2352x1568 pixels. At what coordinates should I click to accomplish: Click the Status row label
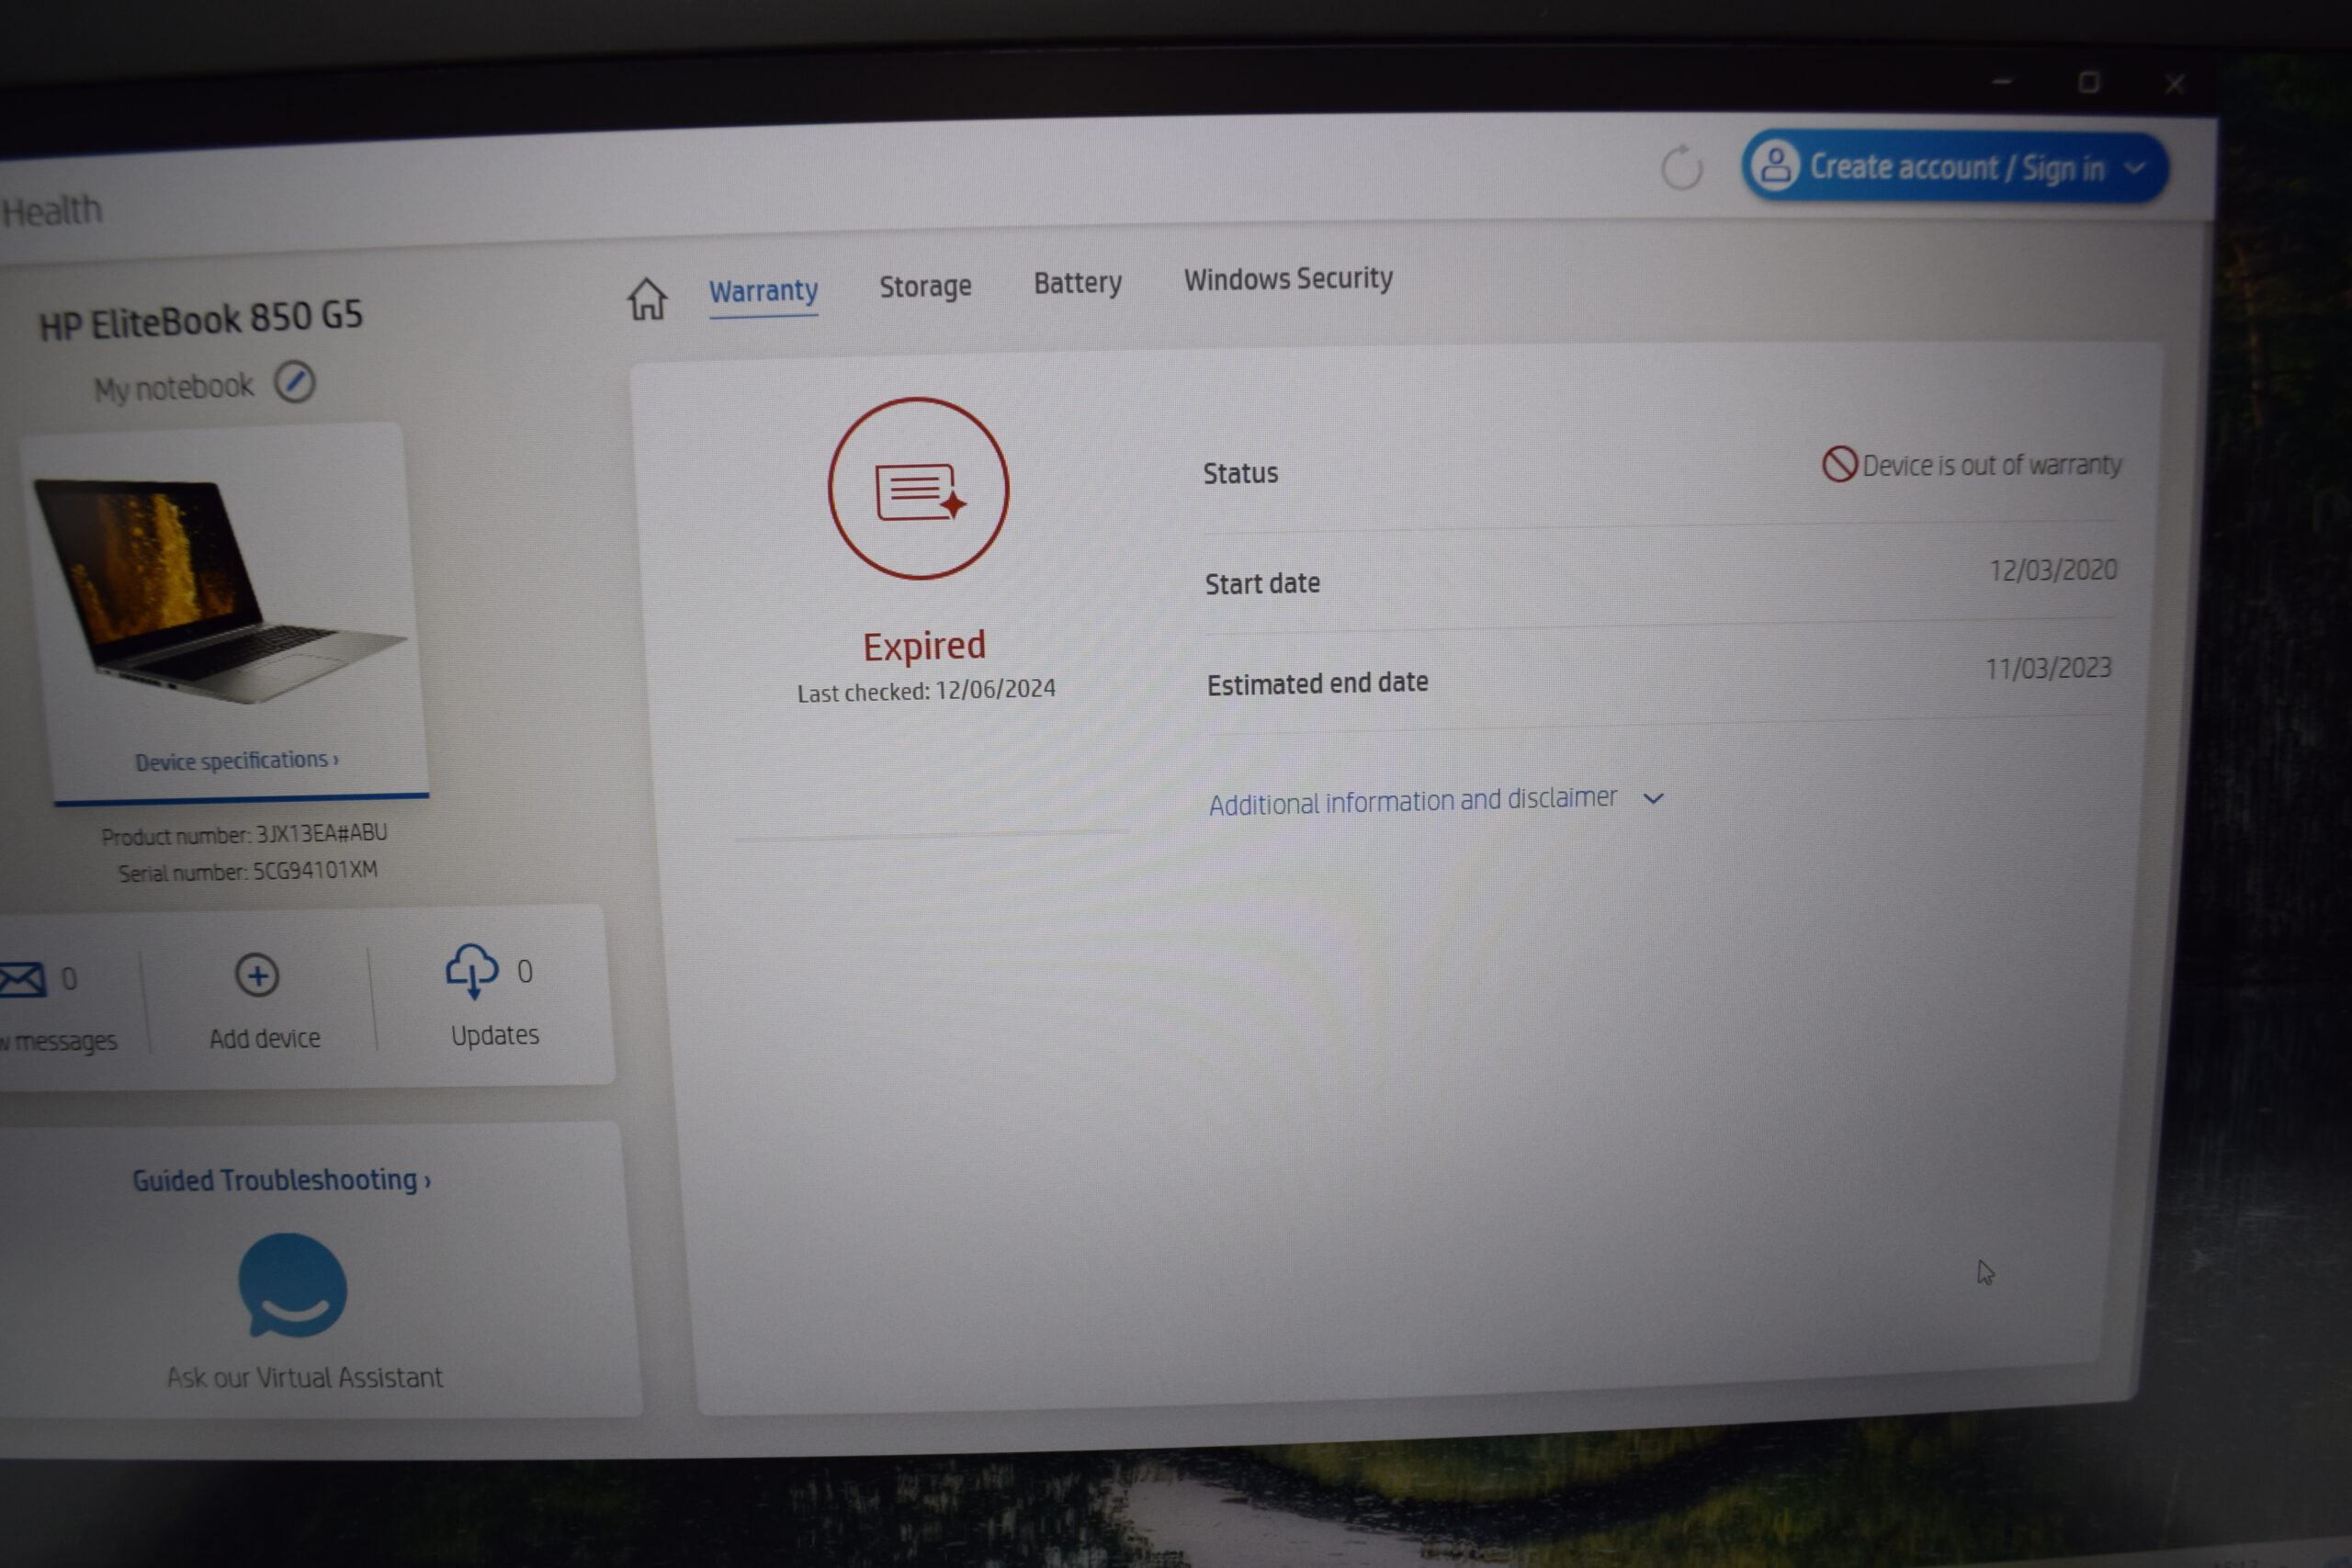point(1240,473)
